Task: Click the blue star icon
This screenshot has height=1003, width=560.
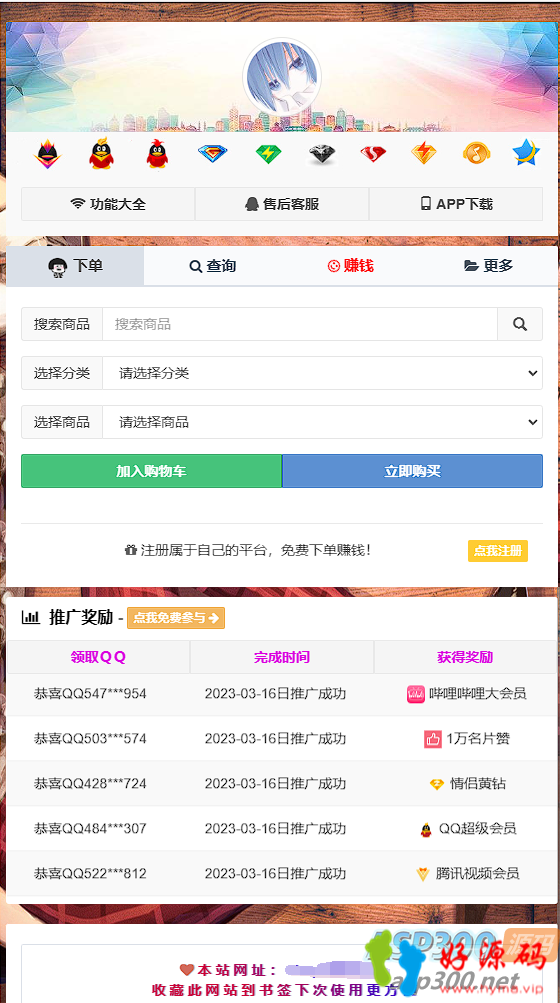Action: point(527,153)
